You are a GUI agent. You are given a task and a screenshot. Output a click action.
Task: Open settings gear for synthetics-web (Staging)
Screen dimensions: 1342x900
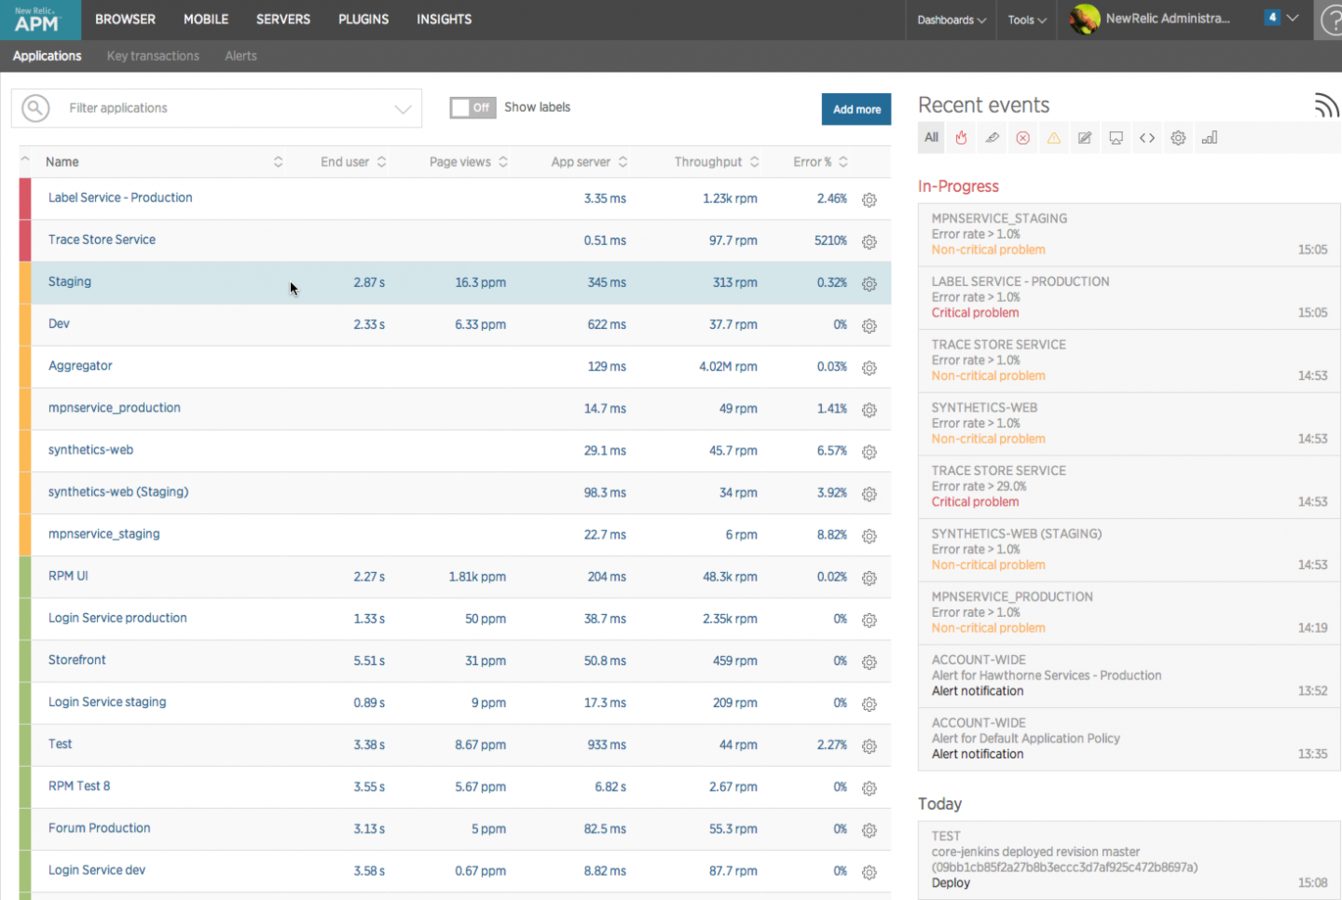click(869, 494)
